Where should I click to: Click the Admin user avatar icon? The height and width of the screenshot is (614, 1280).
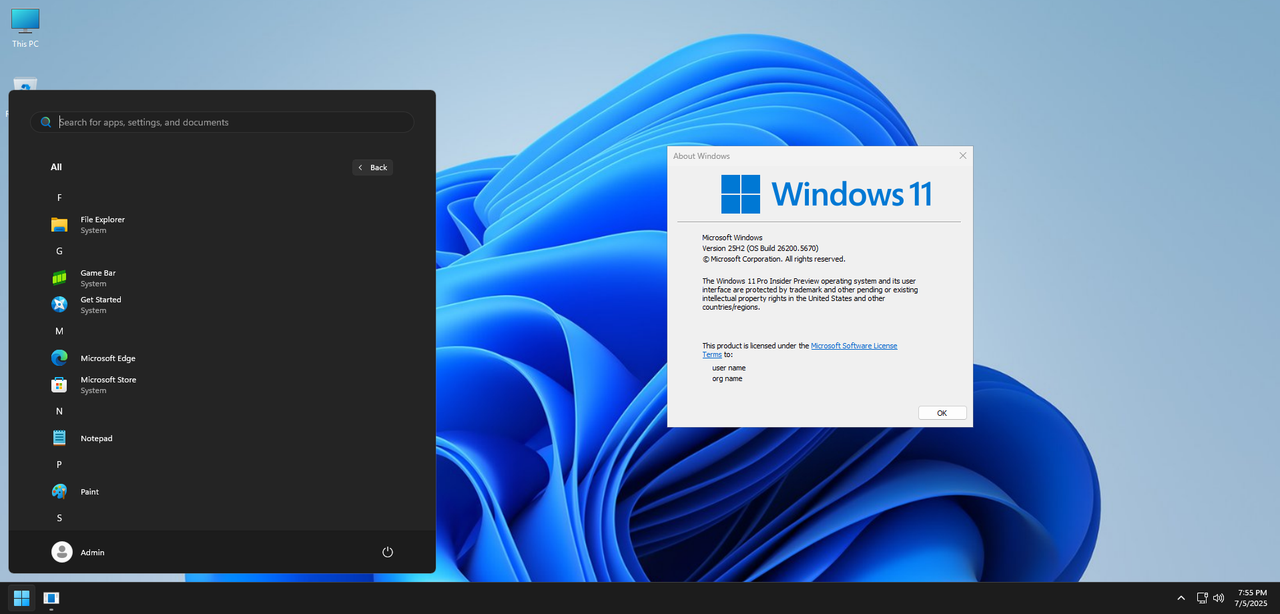tap(62, 552)
